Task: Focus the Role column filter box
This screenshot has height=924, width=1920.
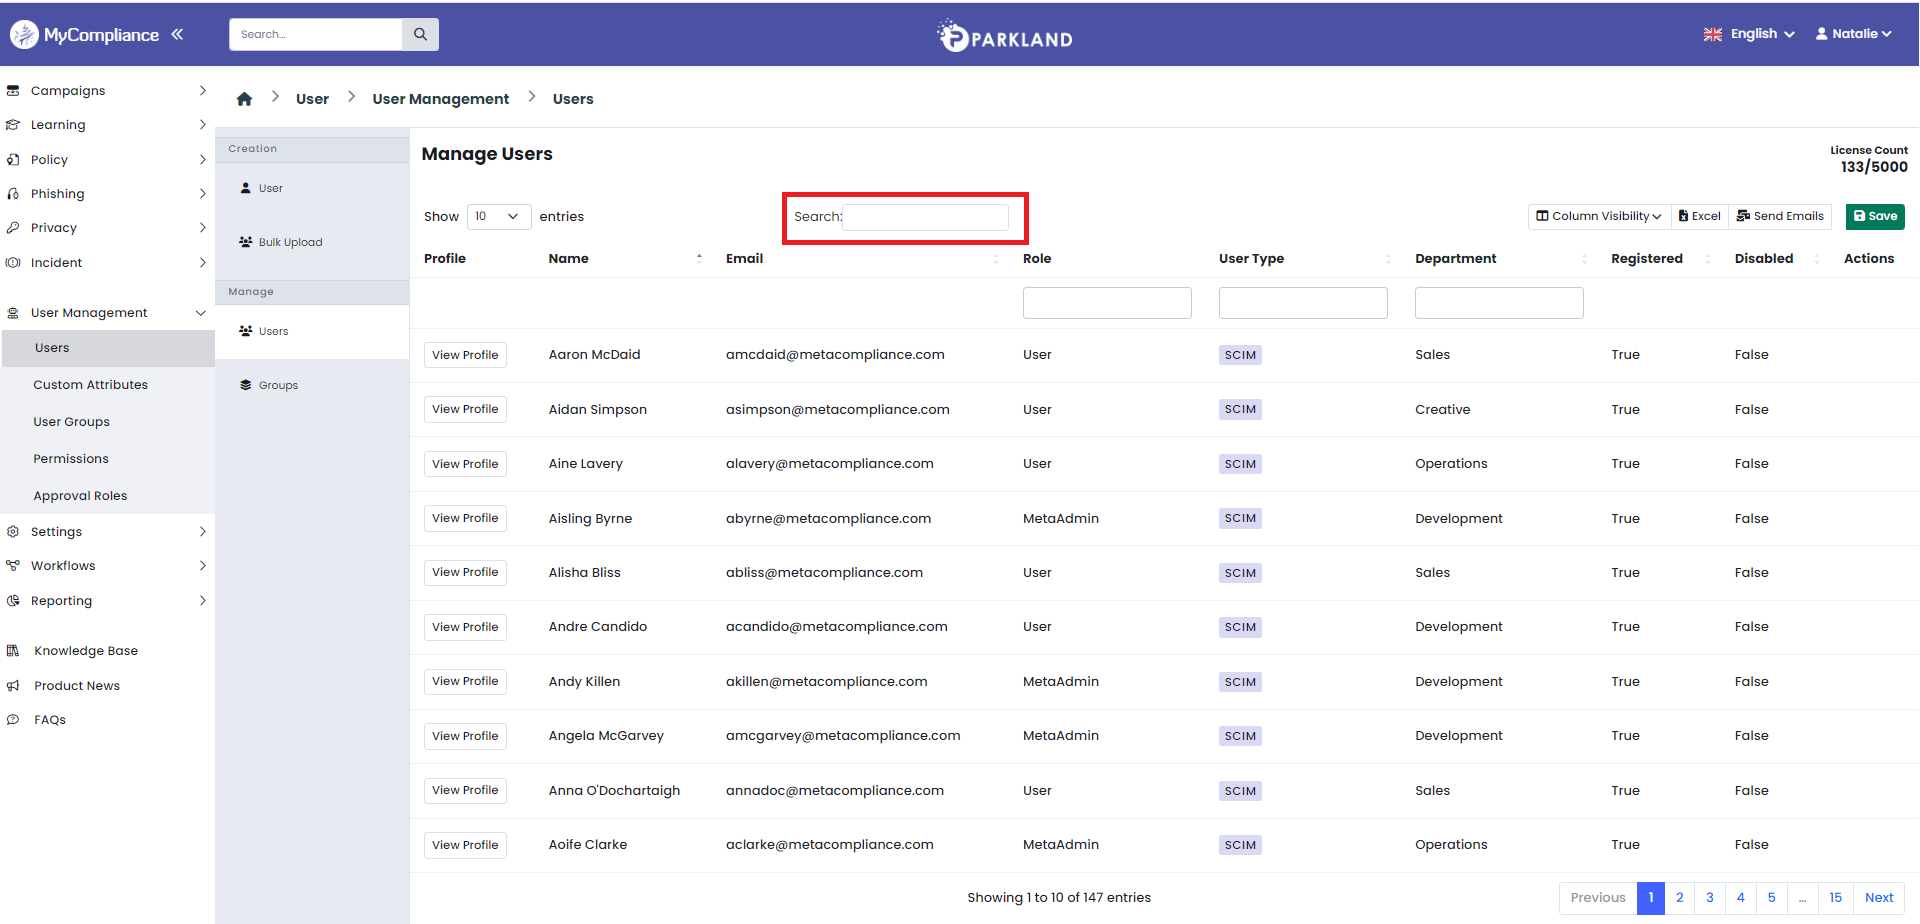Action: point(1107,303)
